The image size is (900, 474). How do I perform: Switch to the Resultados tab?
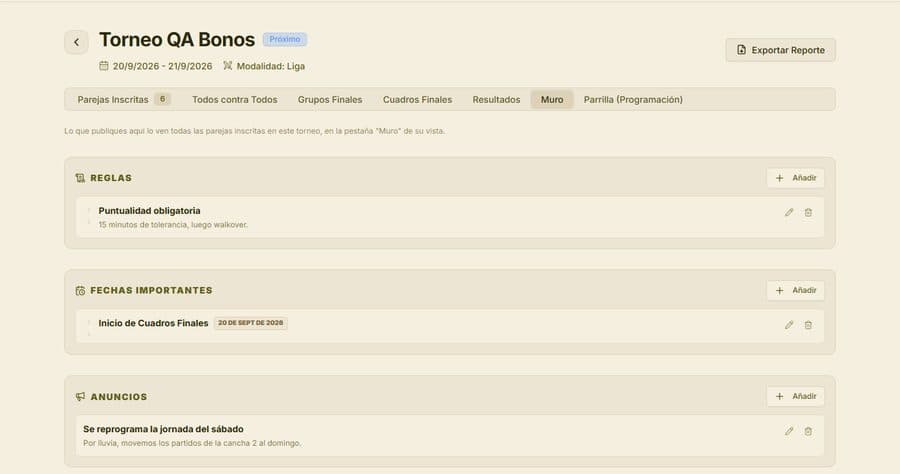(496, 99)
